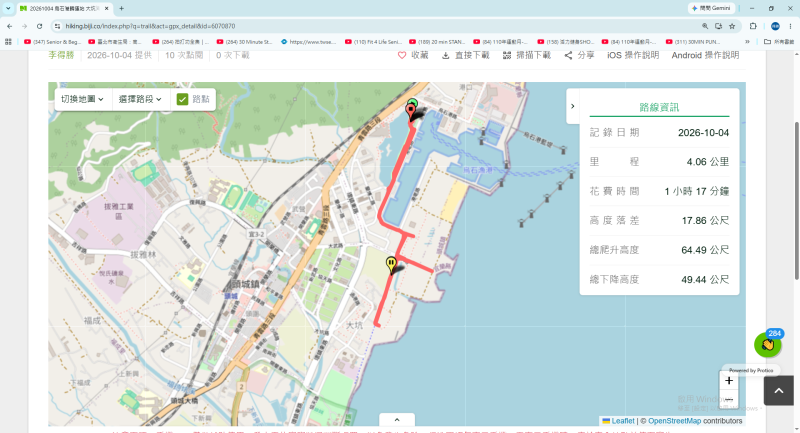Select the 20261004 烏石港 browser tab
Viewport: 800px width, 433px height.
(x=65, y=8)
